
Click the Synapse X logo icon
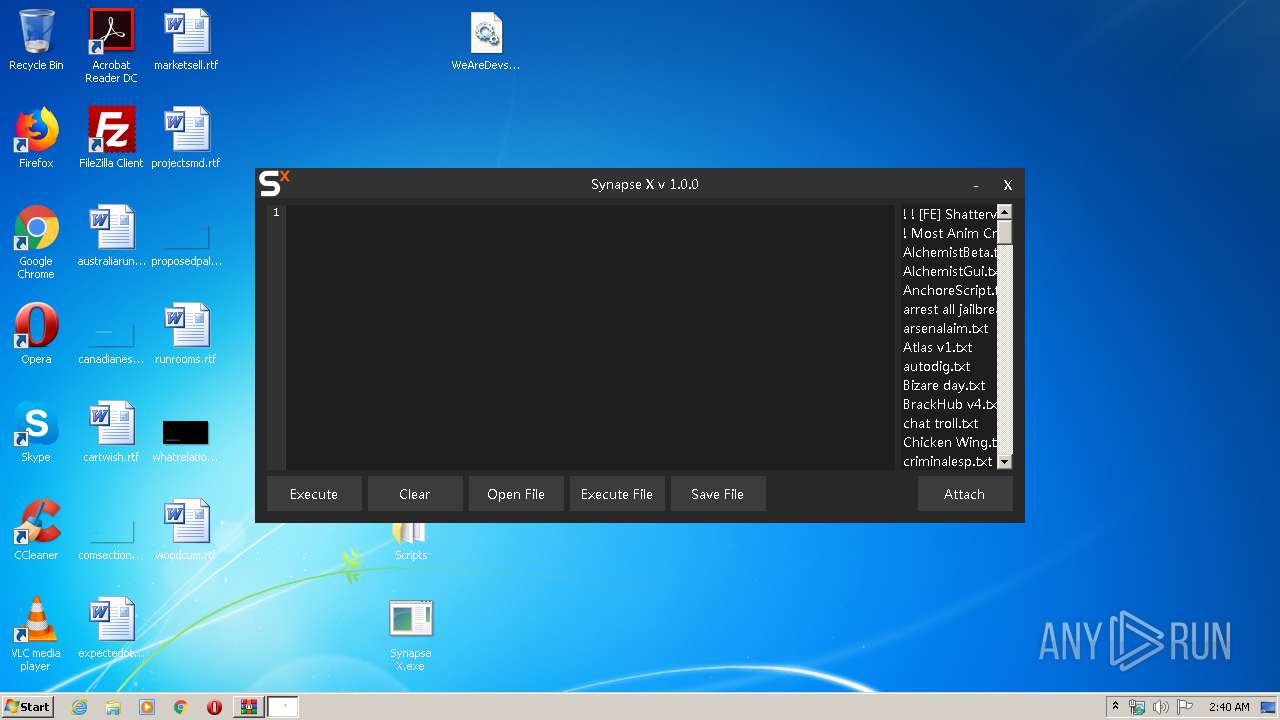click(274, 183)
